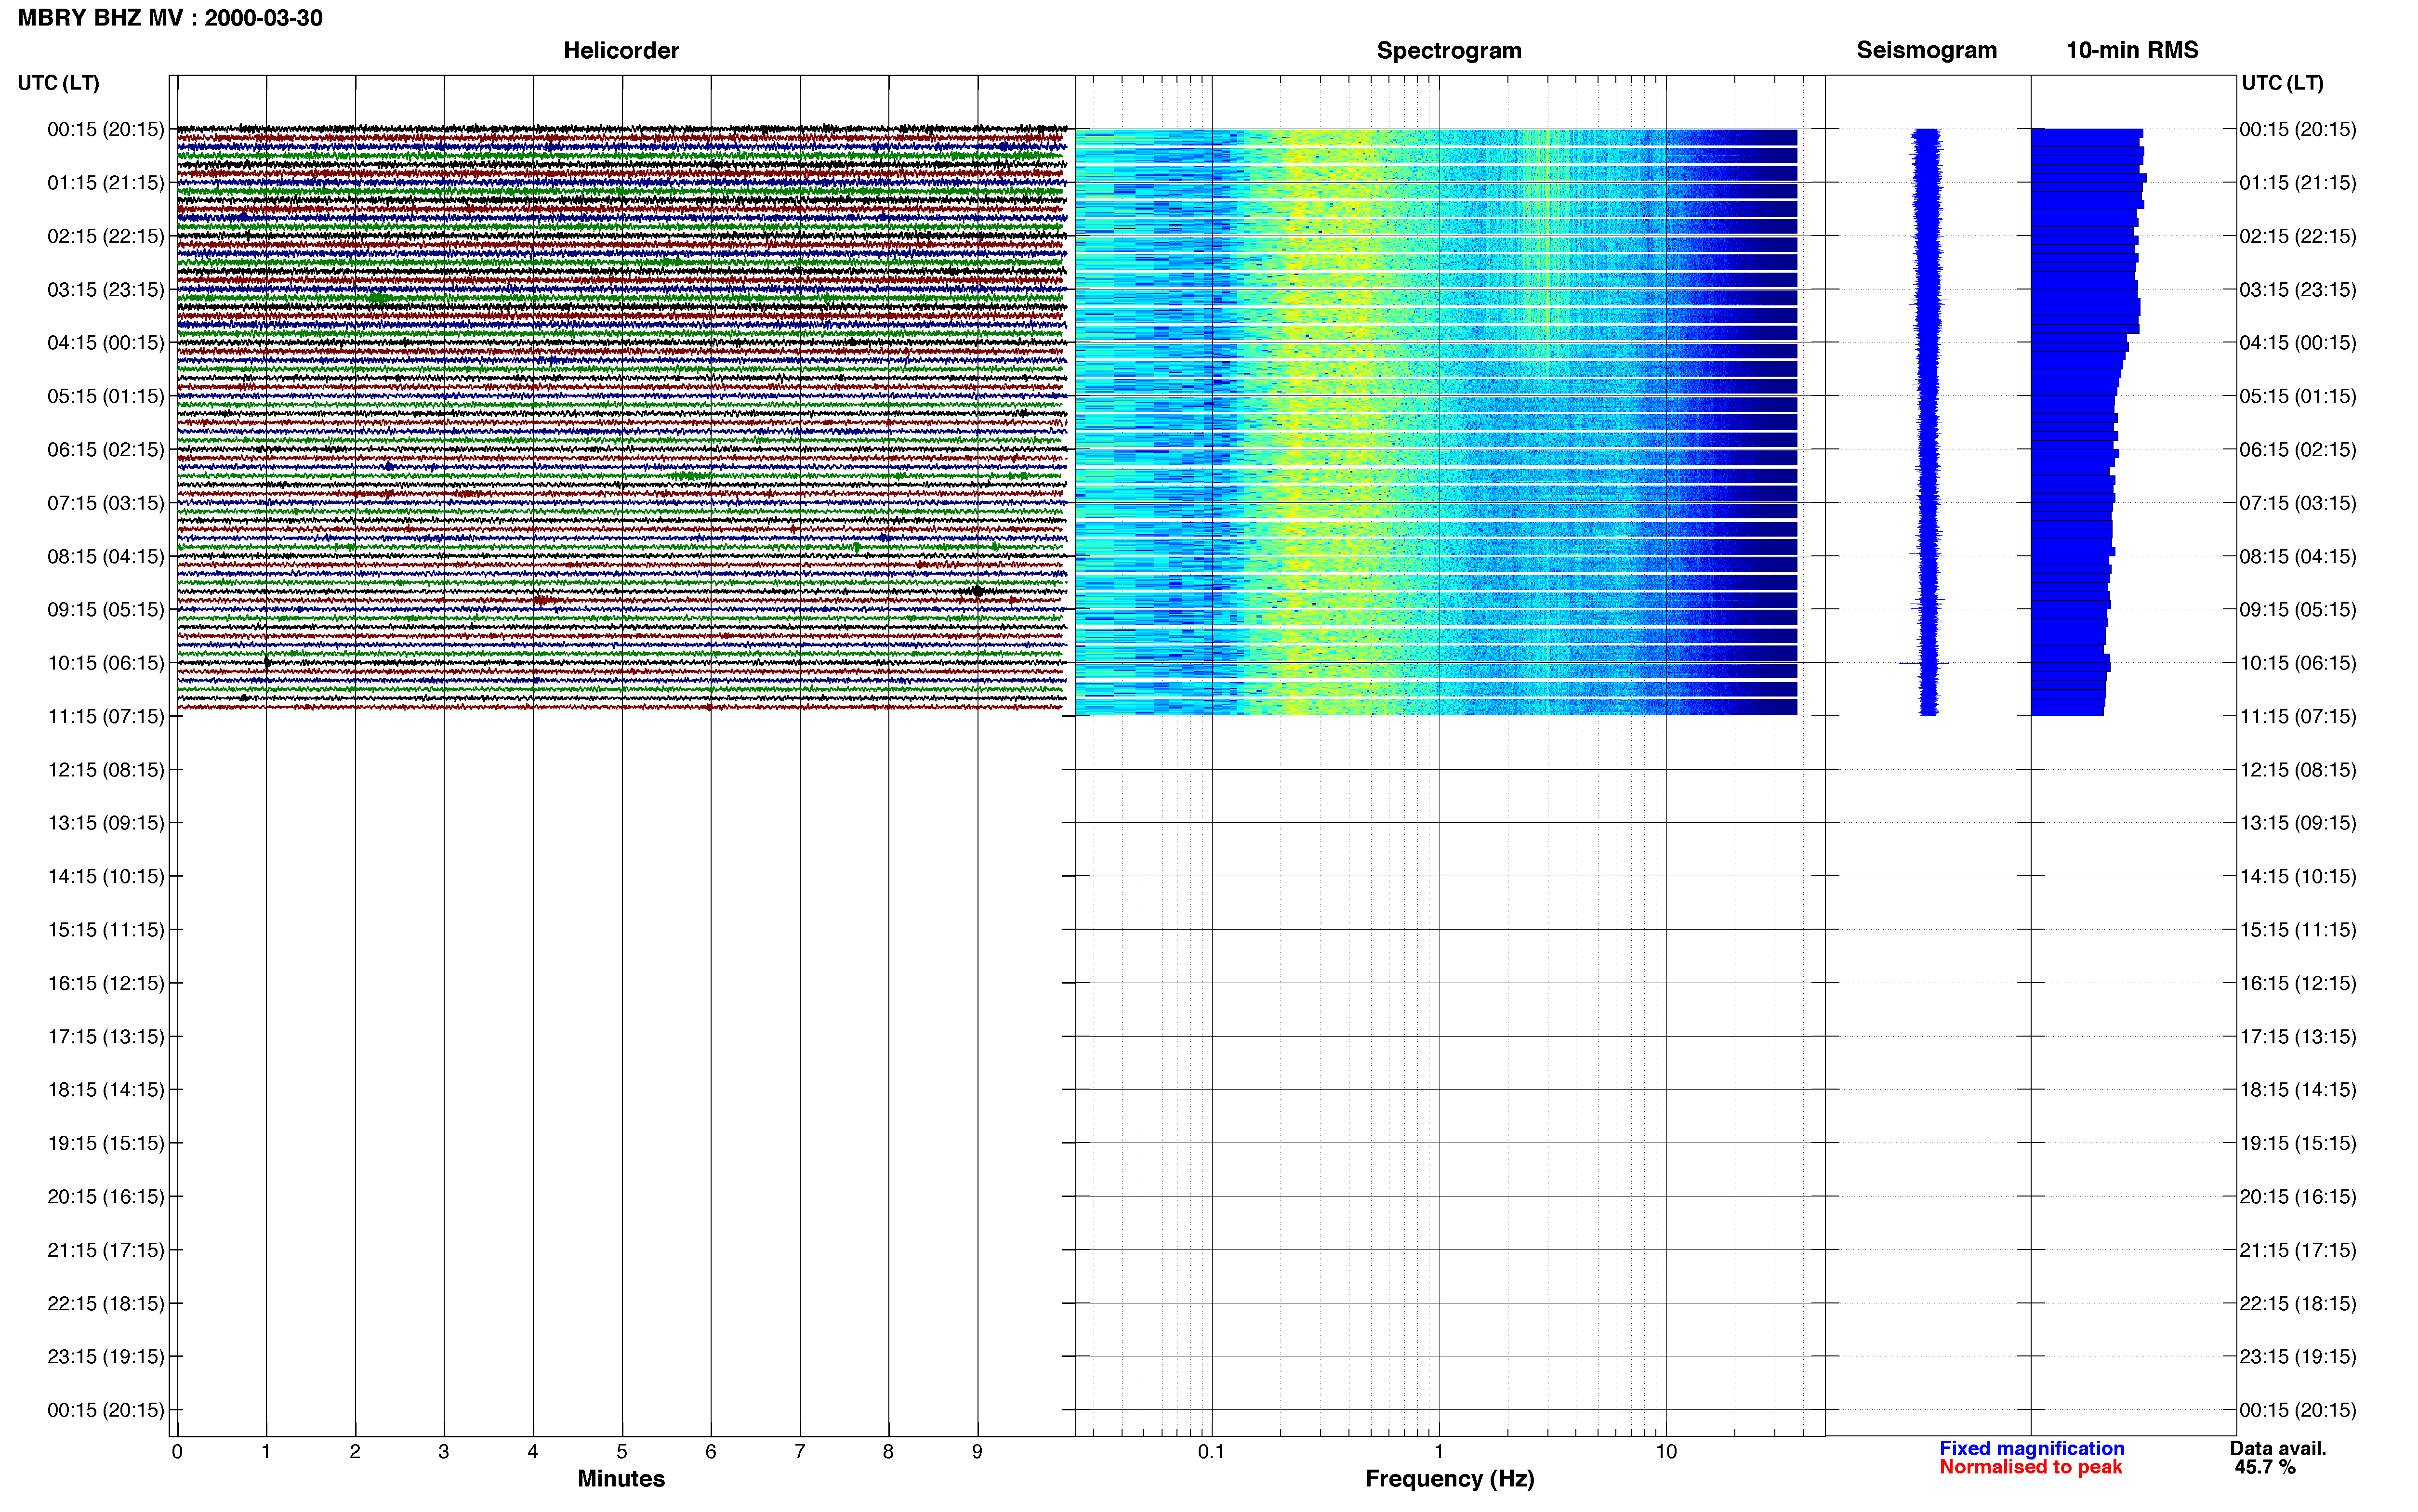Click right-axis time label '17:15 (13:15)'
This screenshot has height=1512, width=2418.
[2298, 1036]
